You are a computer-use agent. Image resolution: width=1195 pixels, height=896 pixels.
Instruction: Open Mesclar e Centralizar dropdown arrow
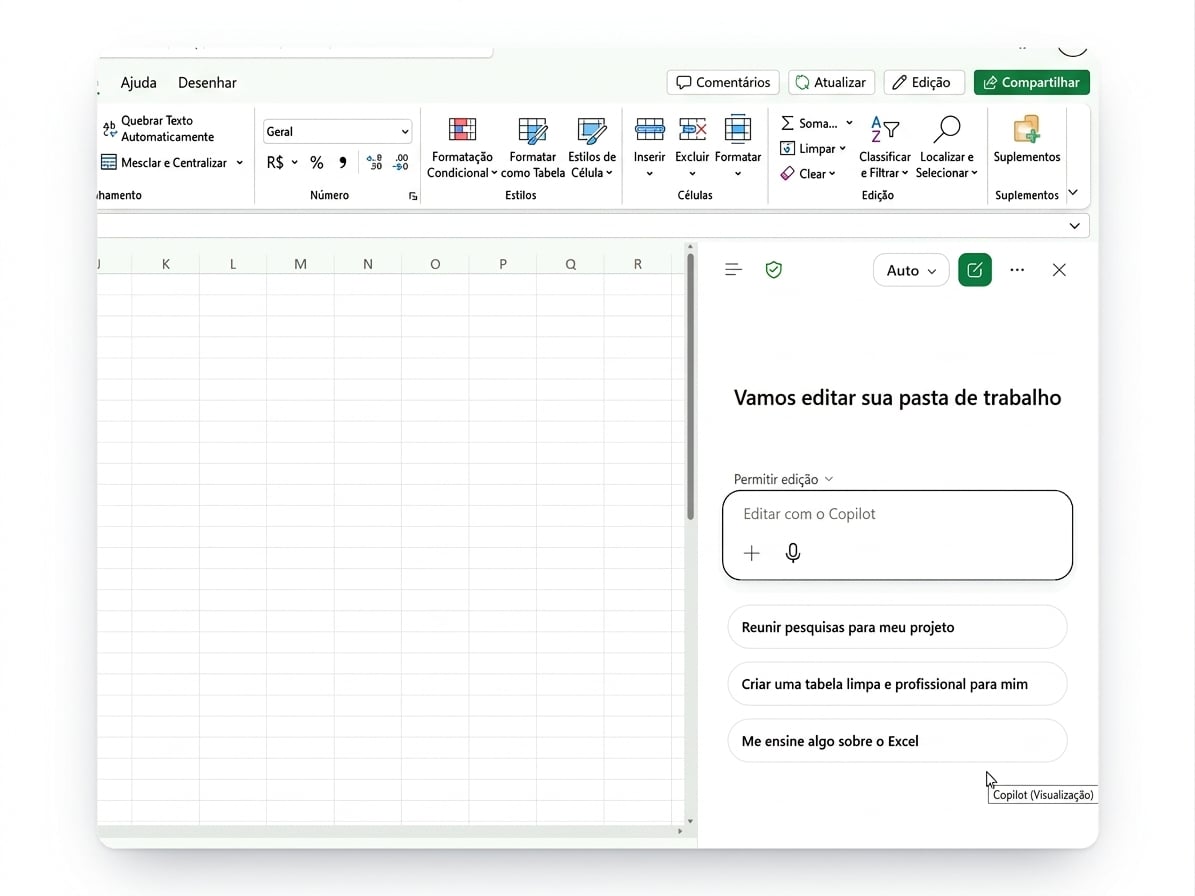(239, 162)
